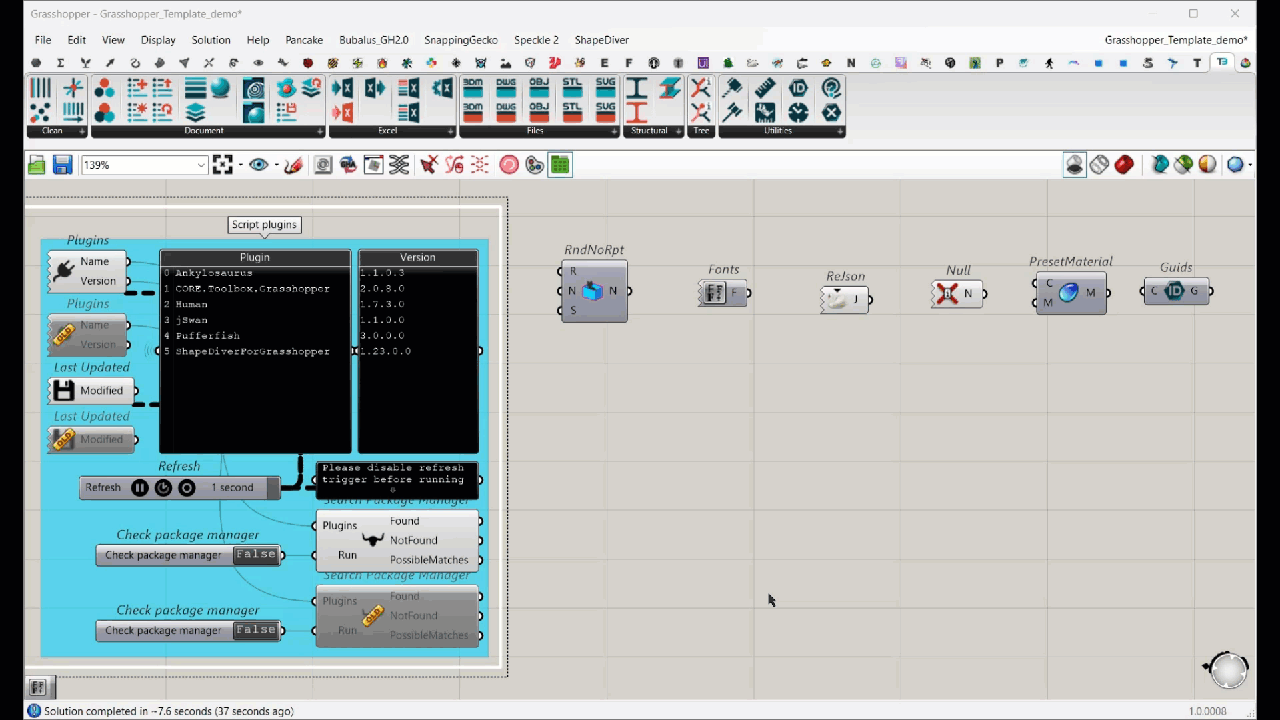This screenshot has width=1280, height=720.
Task: Expand the Clean panel with its plus
Action: 82,131
